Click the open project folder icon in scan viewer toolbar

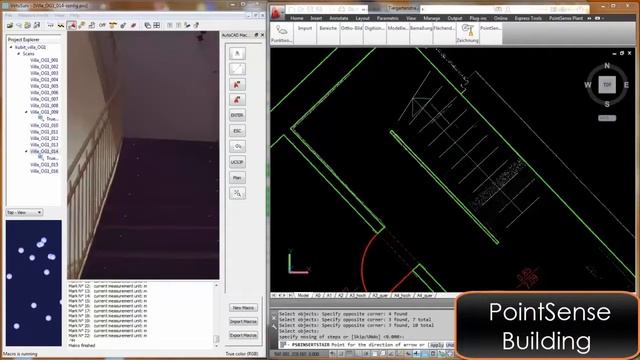pos(9,25)
